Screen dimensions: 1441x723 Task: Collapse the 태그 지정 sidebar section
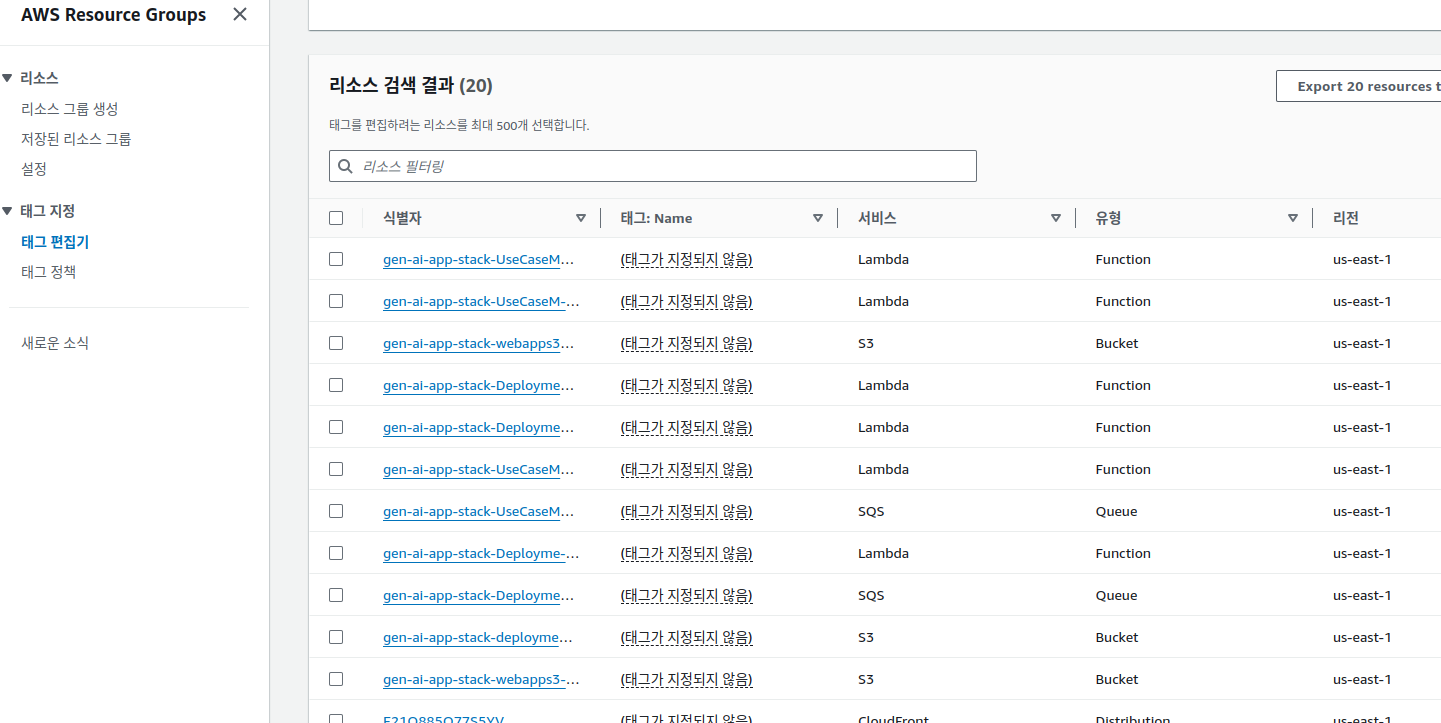coord(8,211)
